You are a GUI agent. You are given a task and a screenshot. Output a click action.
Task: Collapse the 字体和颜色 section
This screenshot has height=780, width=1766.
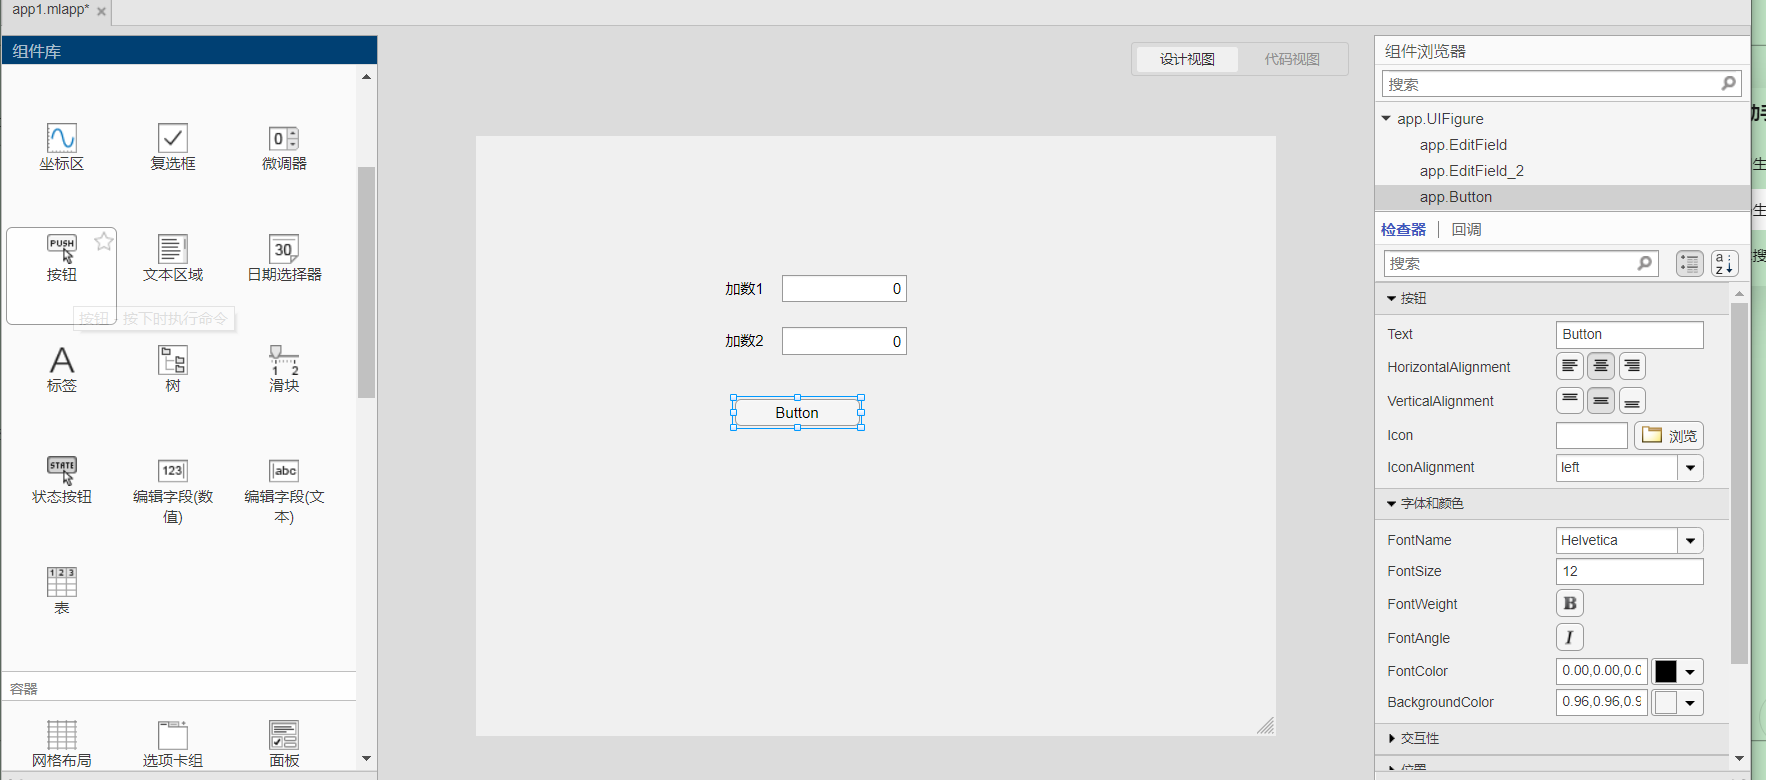[x=1391, y=504]
